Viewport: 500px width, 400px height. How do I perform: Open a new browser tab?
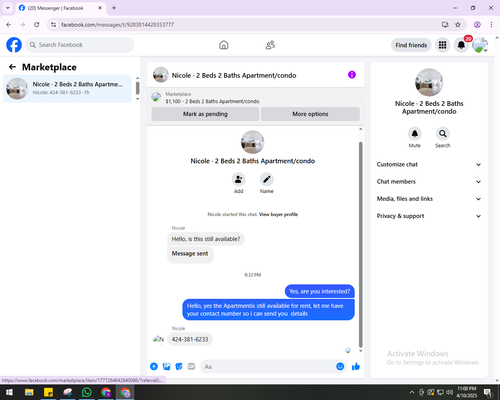114,8
